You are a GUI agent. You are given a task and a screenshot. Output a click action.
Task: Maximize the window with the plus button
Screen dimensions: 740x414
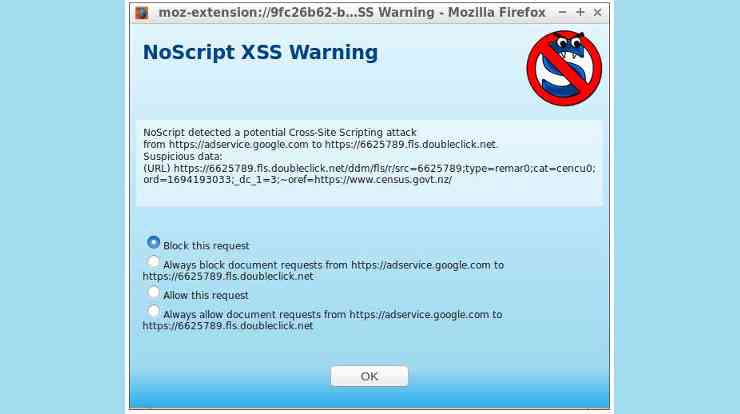[x=580, y=12]
